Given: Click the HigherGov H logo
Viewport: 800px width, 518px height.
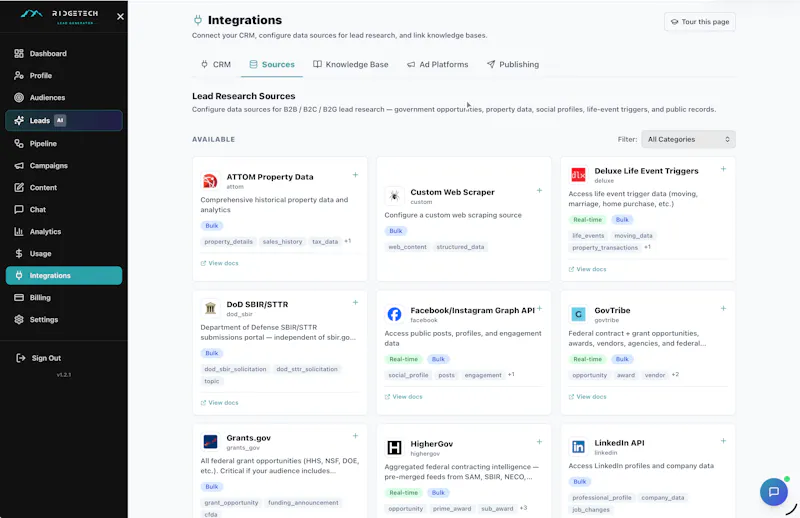Looking at the screenshot, I should point(394,448).
